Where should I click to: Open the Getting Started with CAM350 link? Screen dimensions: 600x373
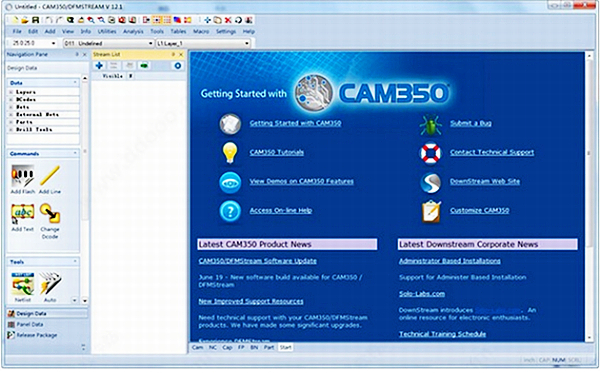coord(295,123)
